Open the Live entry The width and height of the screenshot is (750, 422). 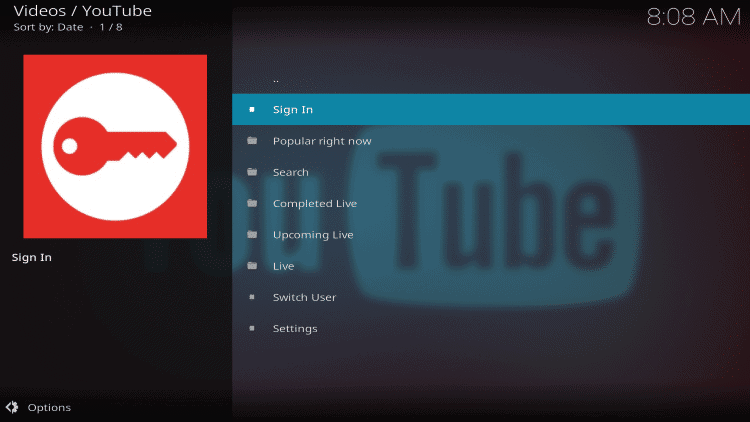[491, 266]
